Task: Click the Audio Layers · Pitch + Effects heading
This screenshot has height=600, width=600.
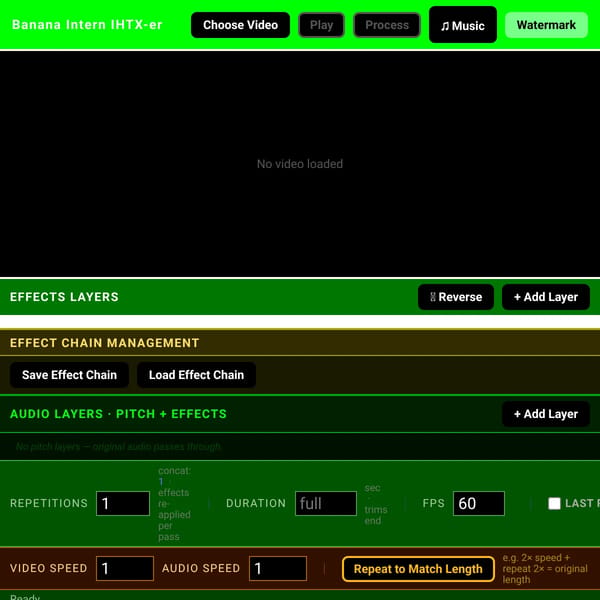Action: click(x=118, y=414)
